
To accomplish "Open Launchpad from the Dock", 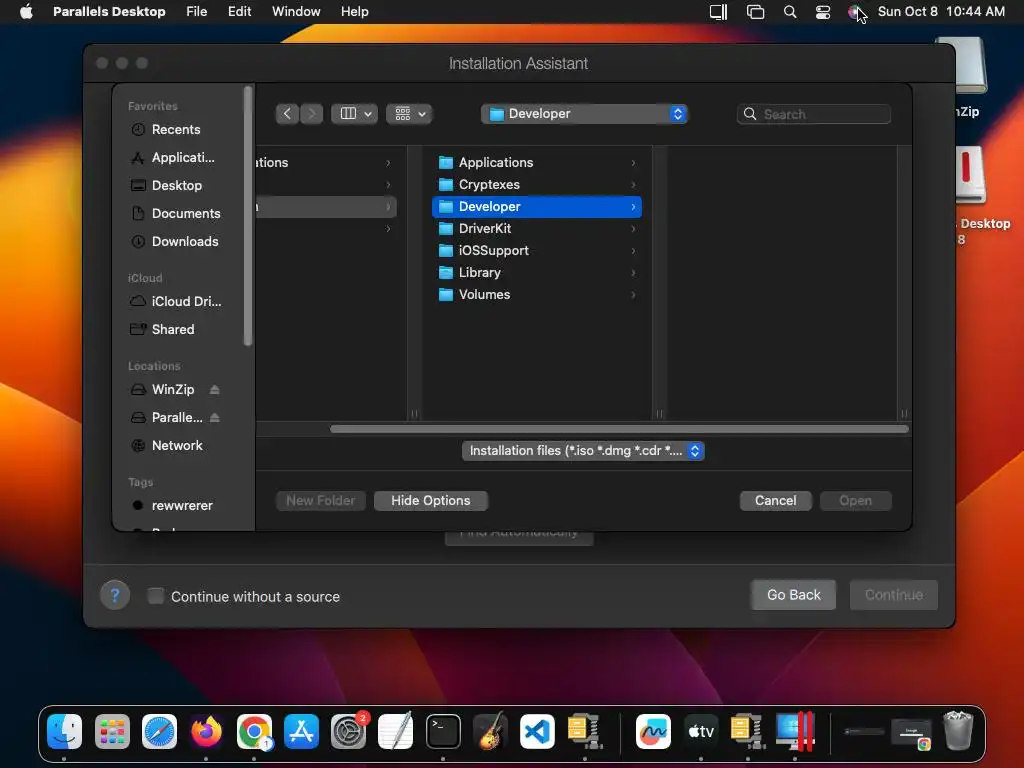I will [x=112, y=731].
